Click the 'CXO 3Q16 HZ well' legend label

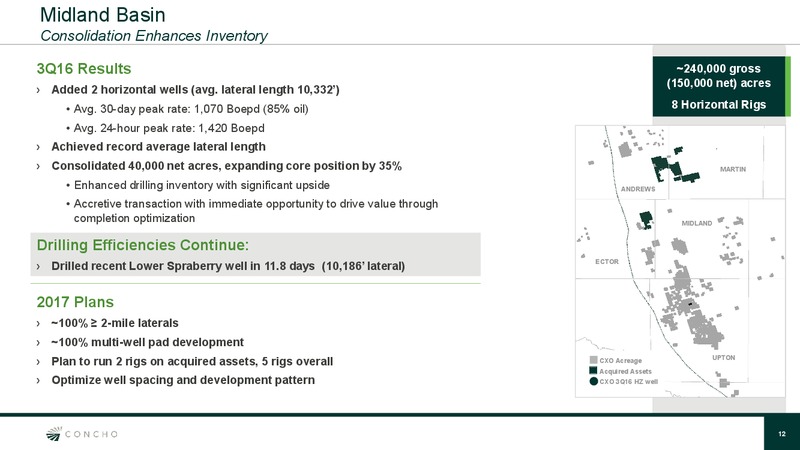point(628,382)
